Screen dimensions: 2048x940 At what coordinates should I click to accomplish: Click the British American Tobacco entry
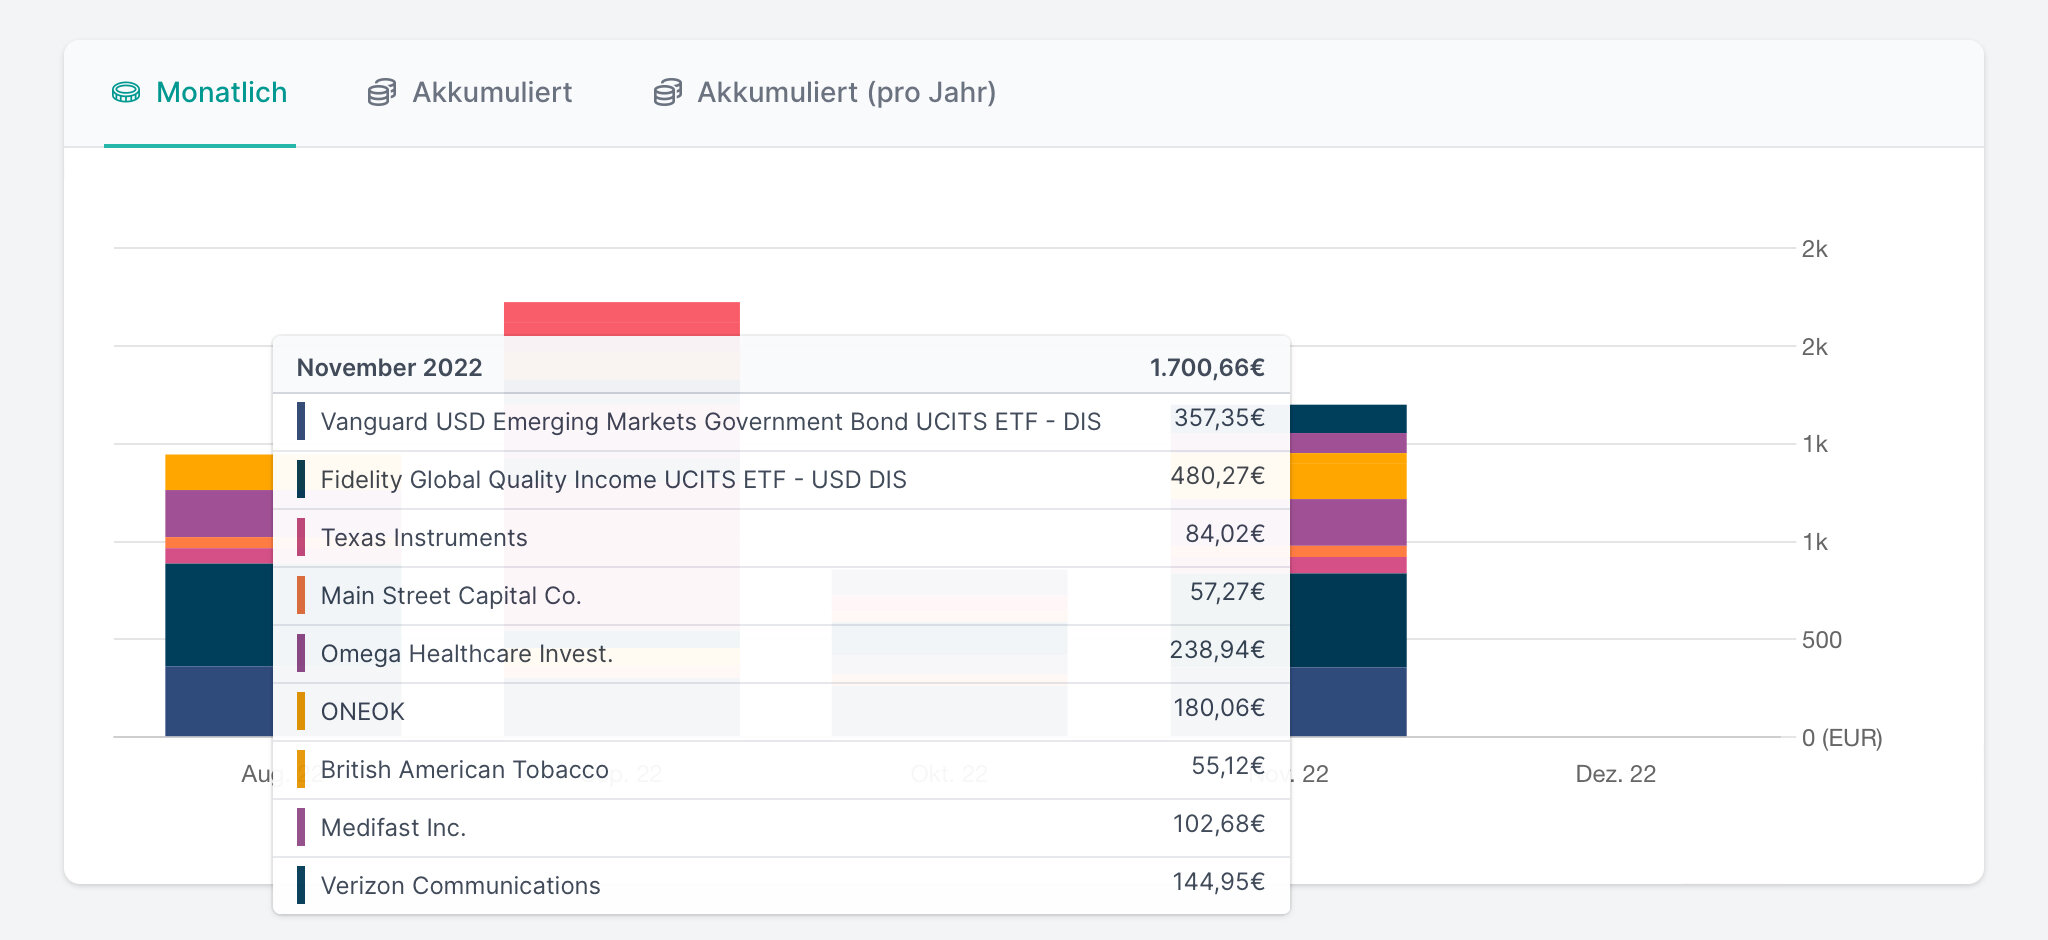click(x=464, y=770)
